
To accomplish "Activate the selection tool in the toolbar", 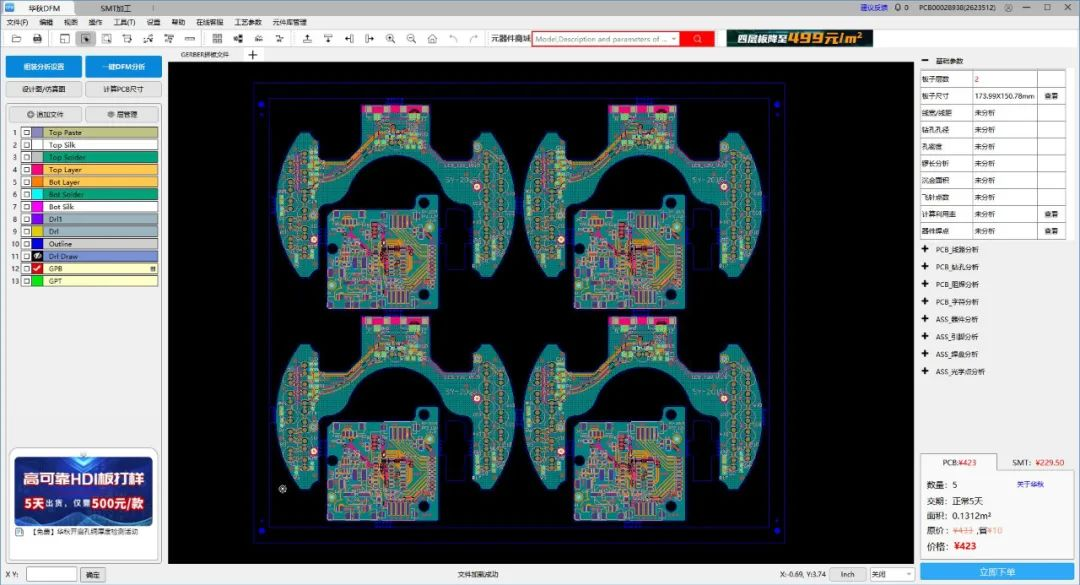I will (x=85, y=38).
